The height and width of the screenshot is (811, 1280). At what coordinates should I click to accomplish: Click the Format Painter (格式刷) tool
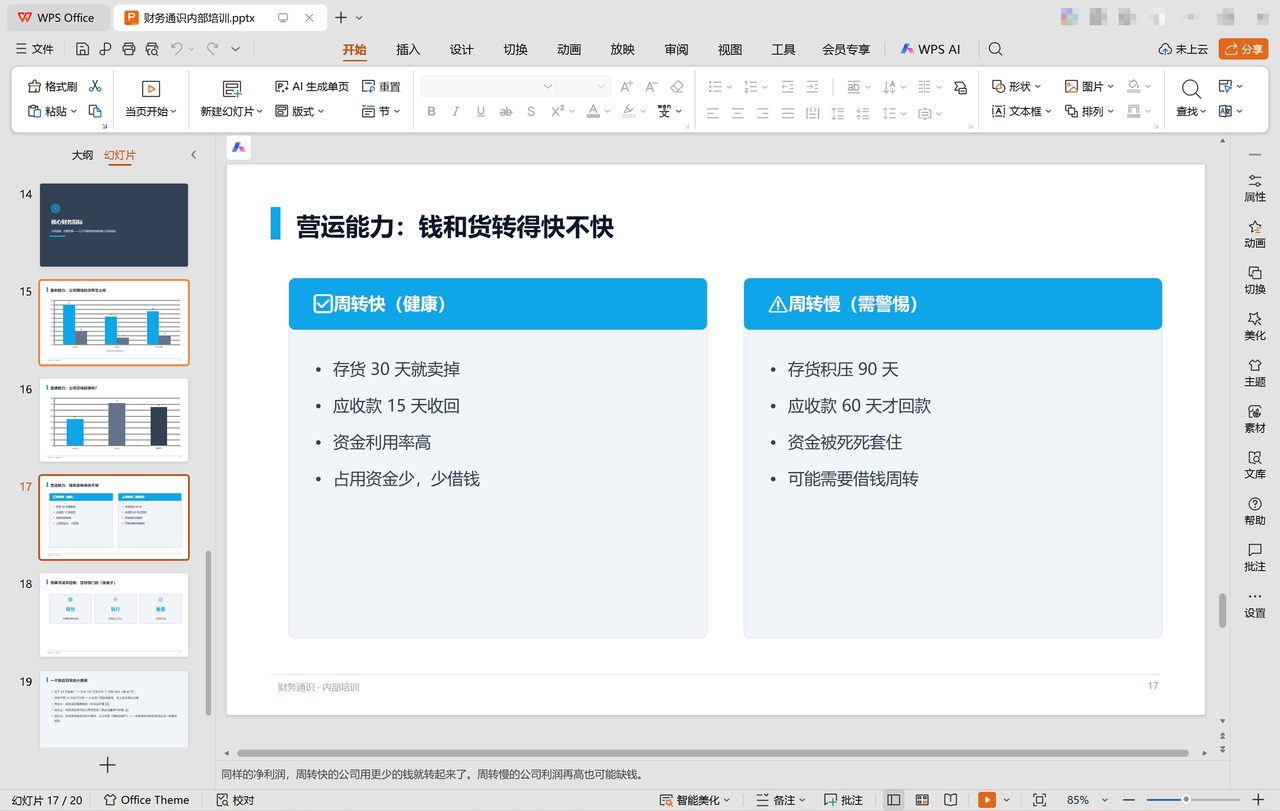(53, 87)
